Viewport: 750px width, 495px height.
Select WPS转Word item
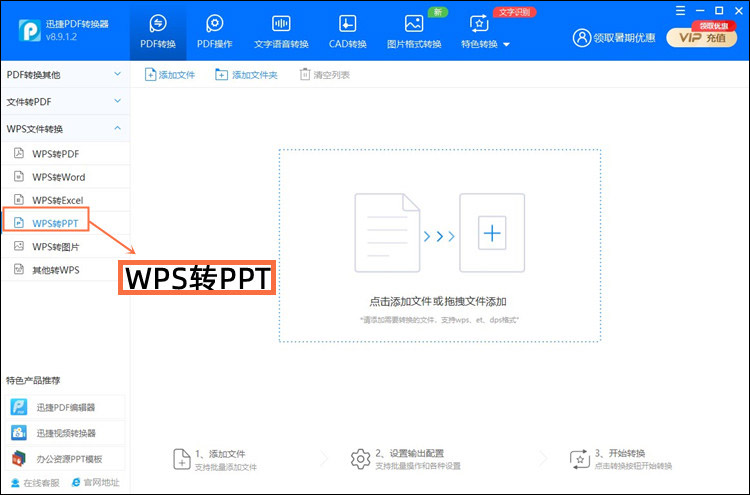pyautogui.click(x=65, y=177)
